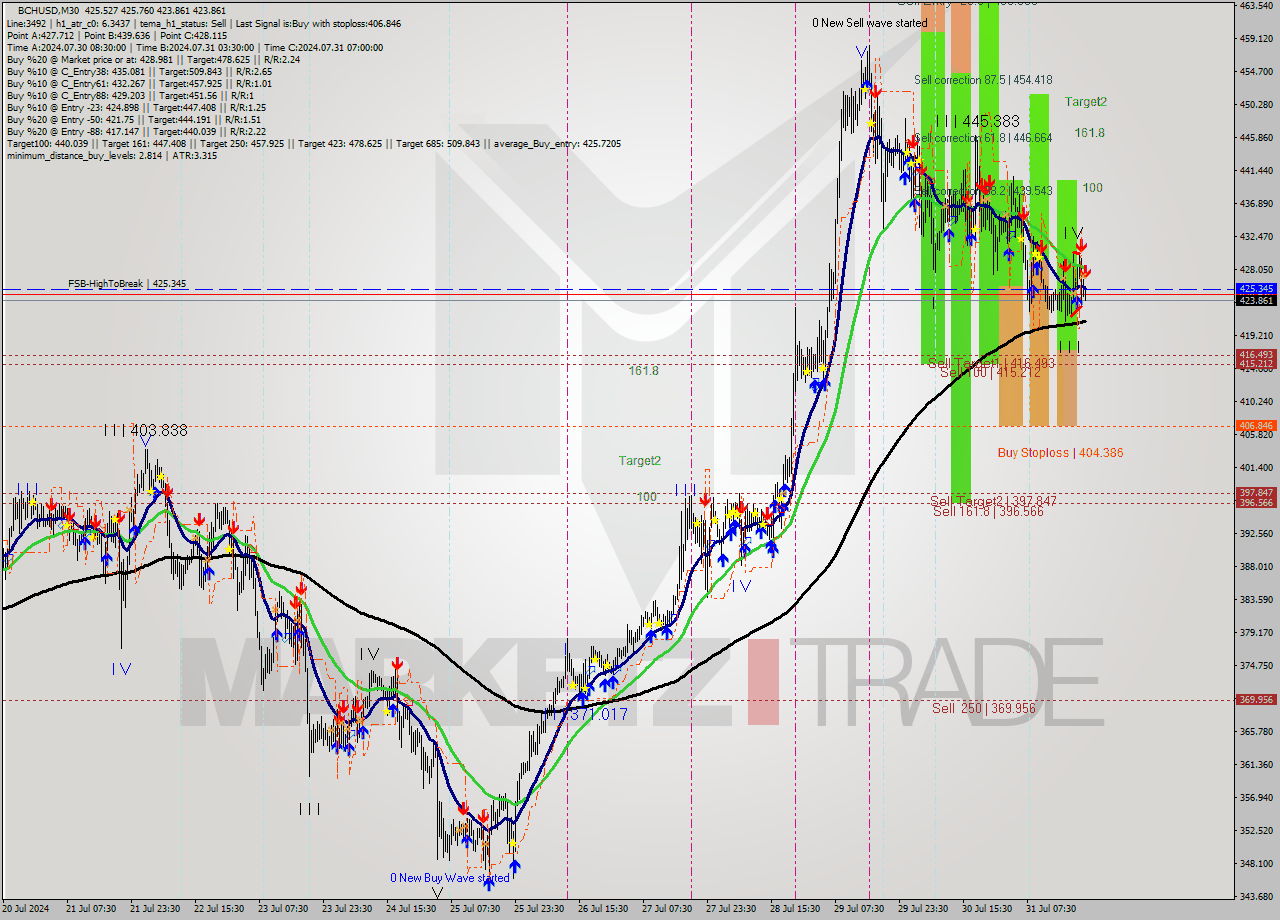This screenshot has height=920, width=1280.
Task: Click the '0 New Buy Wave started' annotation
Action: pyautogui.click(x=450, y=878)
